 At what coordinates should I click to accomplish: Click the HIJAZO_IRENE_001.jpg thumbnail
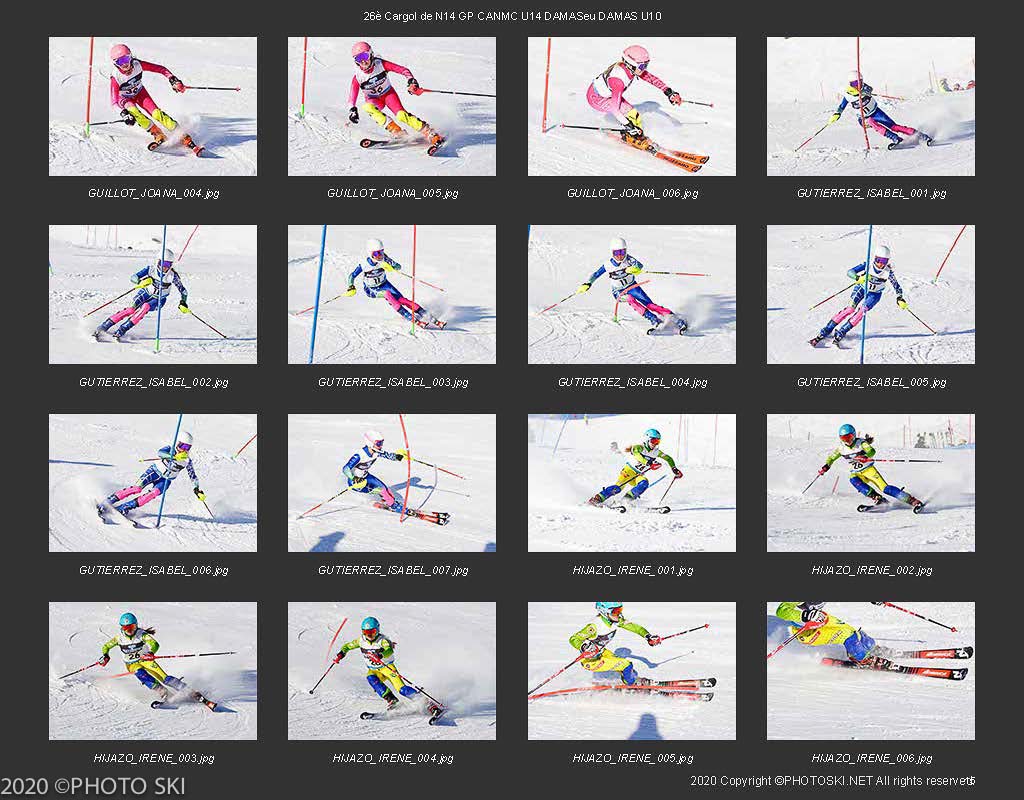click(632, 483)
